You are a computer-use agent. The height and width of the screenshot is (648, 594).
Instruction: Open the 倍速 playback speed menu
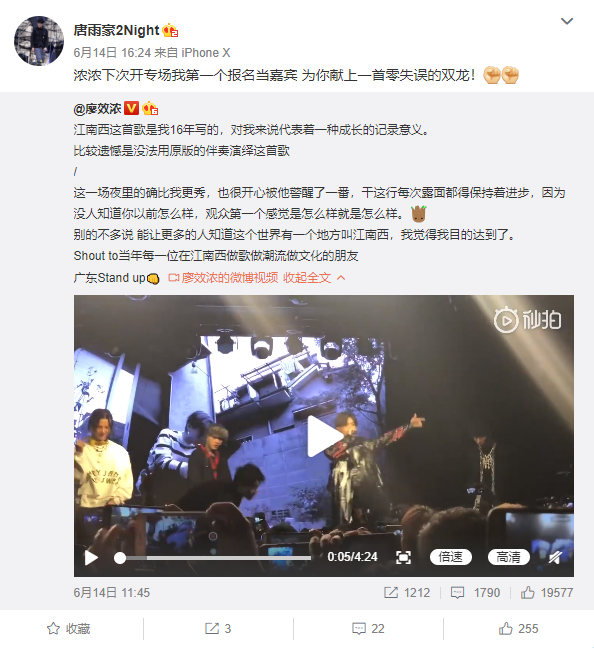click(x=451, y=557)
